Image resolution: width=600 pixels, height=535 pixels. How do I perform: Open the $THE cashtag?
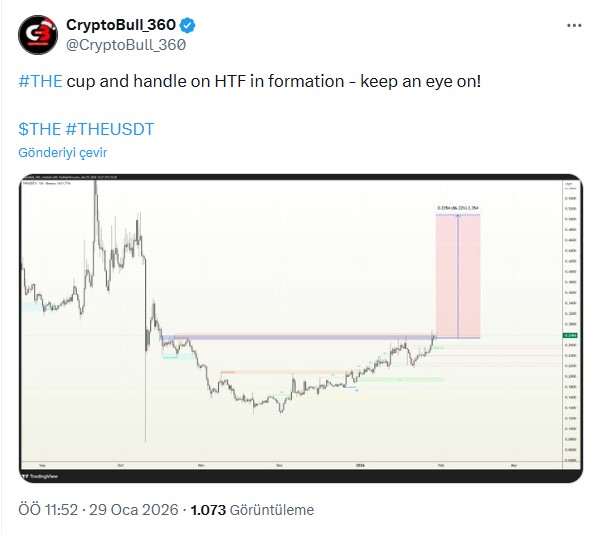tap(40, 129)
